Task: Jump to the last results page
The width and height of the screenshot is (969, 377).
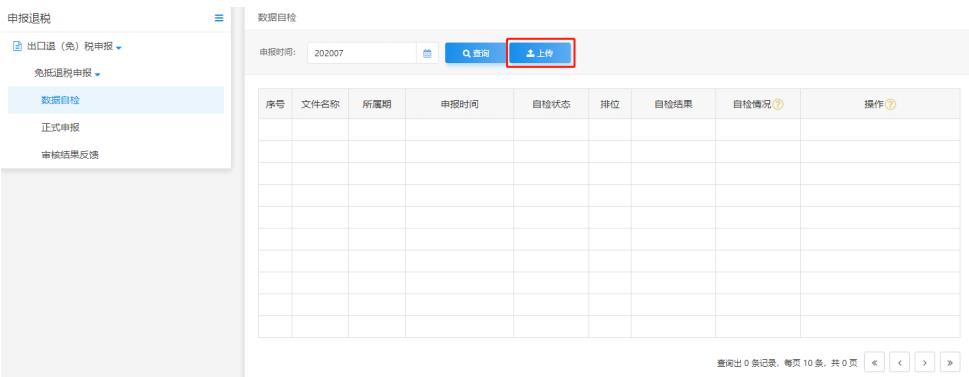Action: [950, 362]
